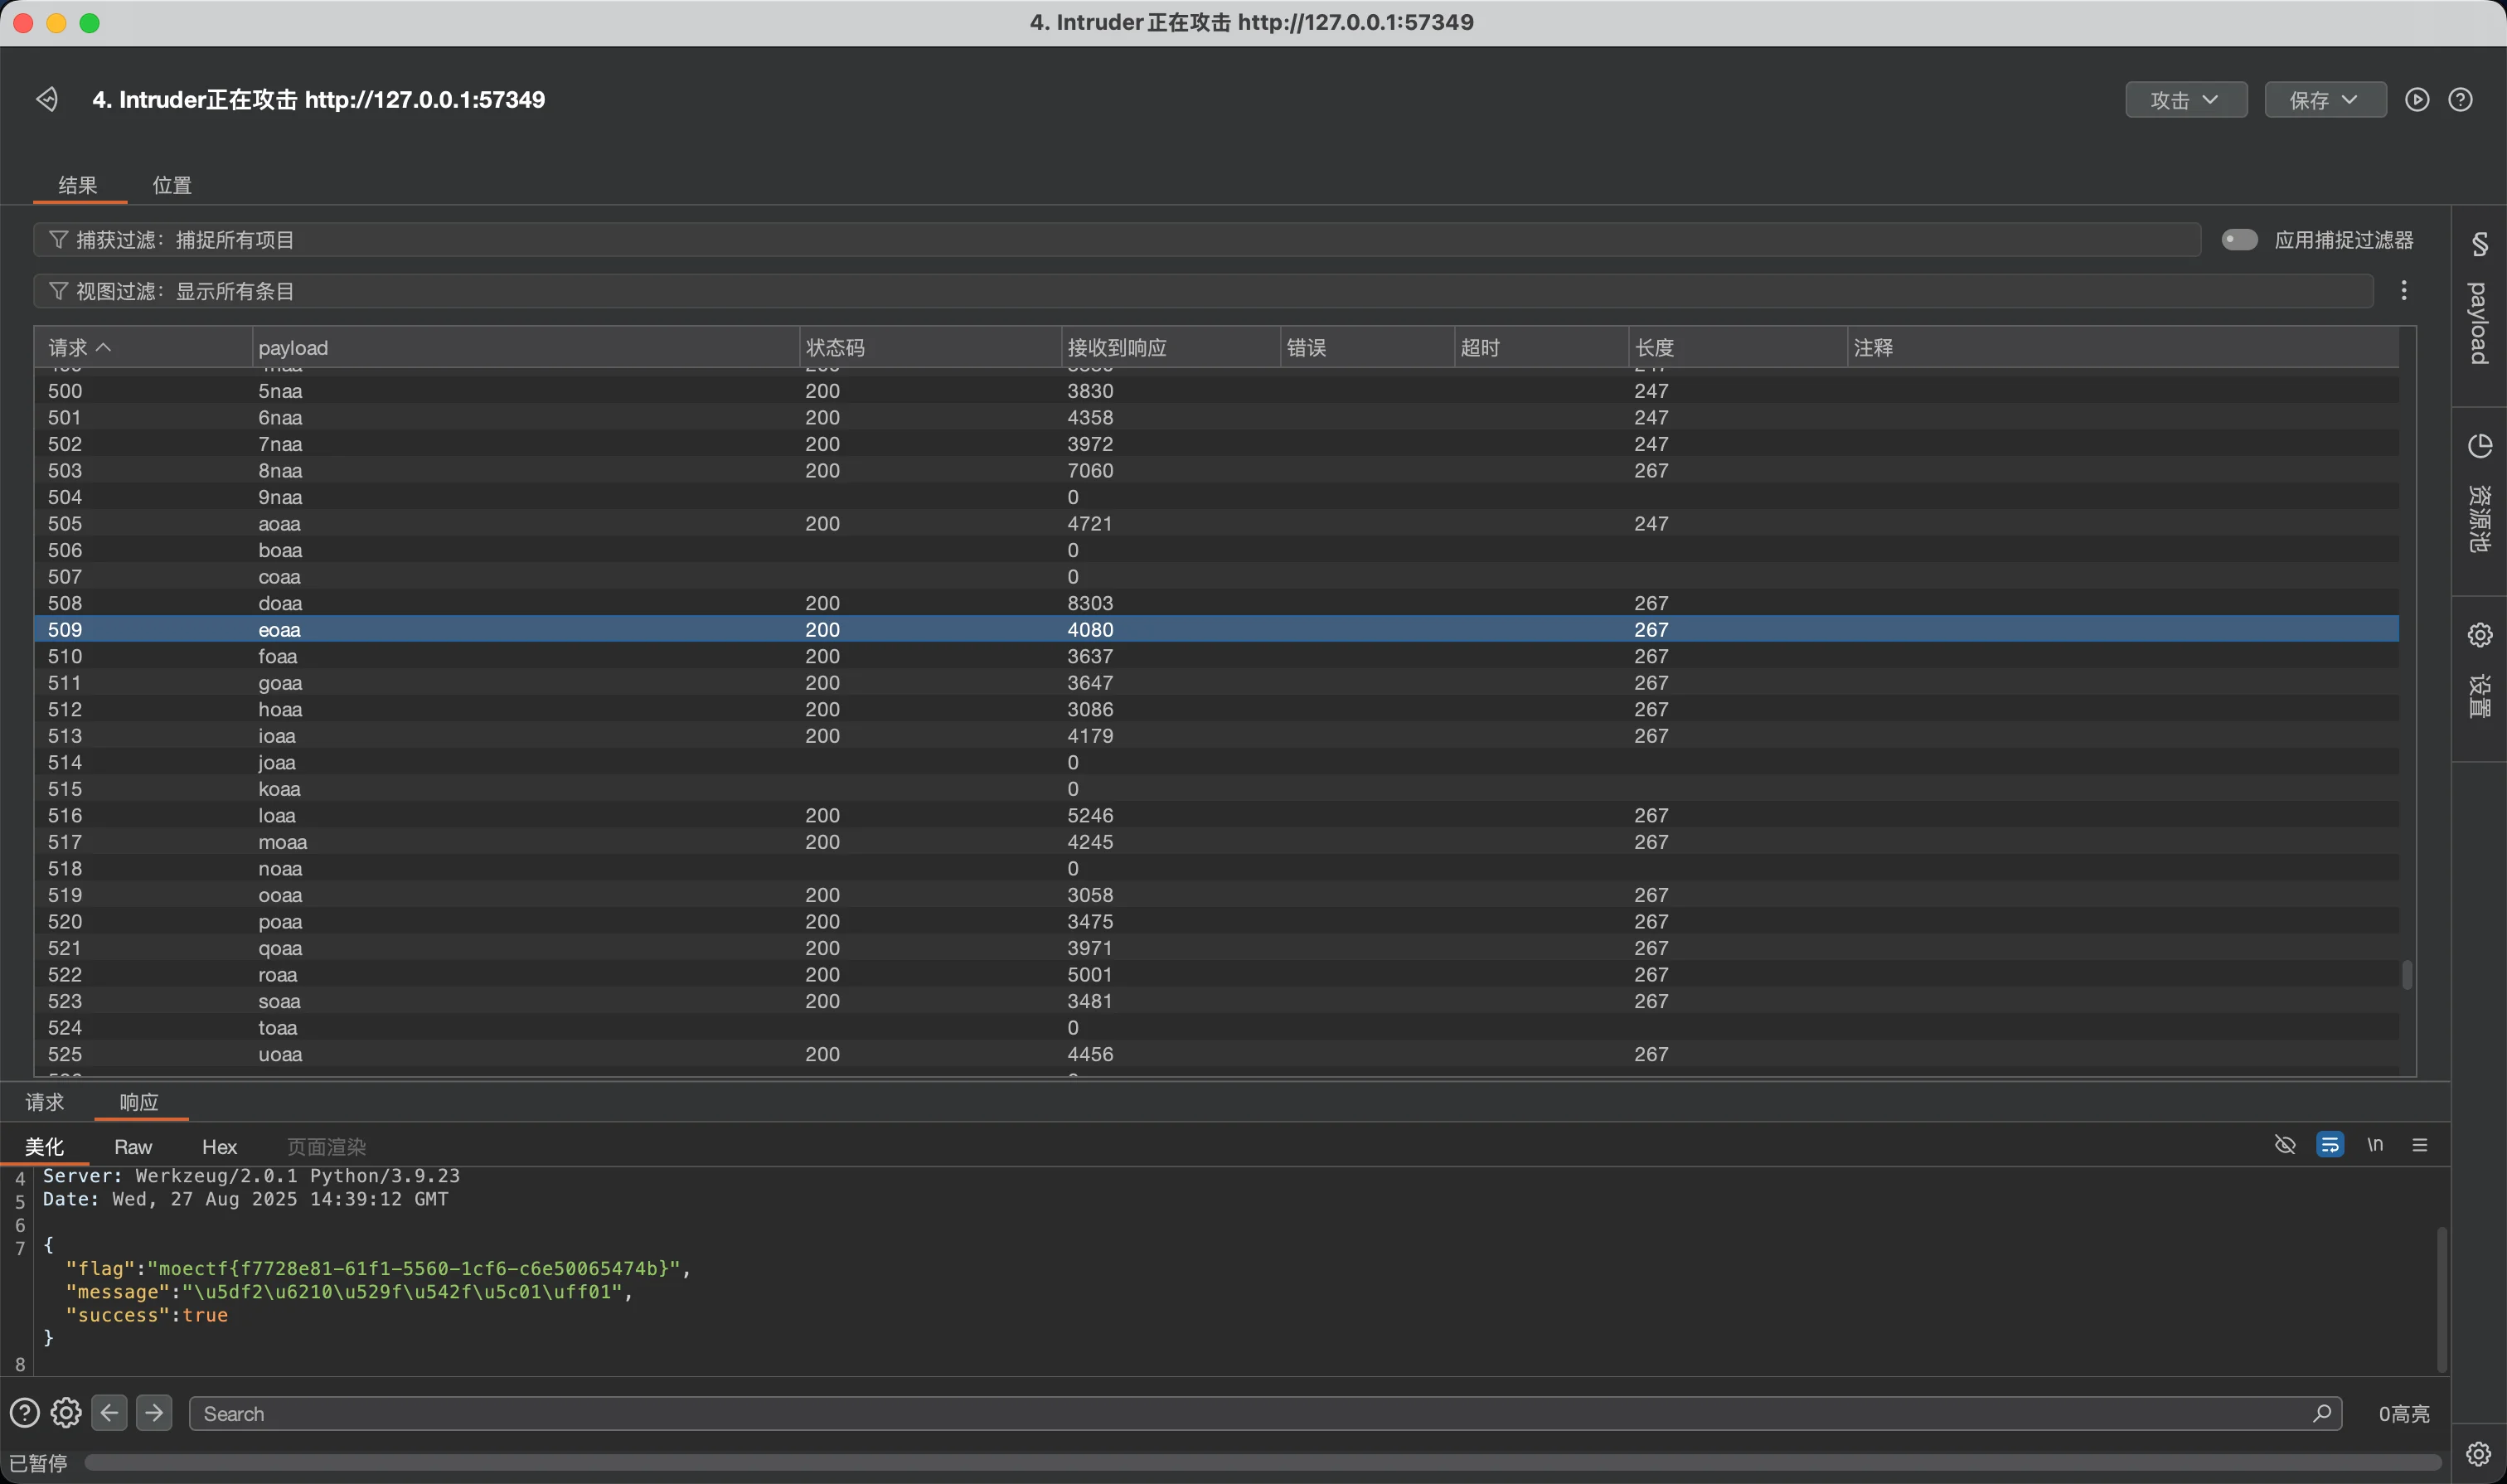Click the resume attack play icon
This screenshot has width=2507, height=1484.
pos(2417,99)
